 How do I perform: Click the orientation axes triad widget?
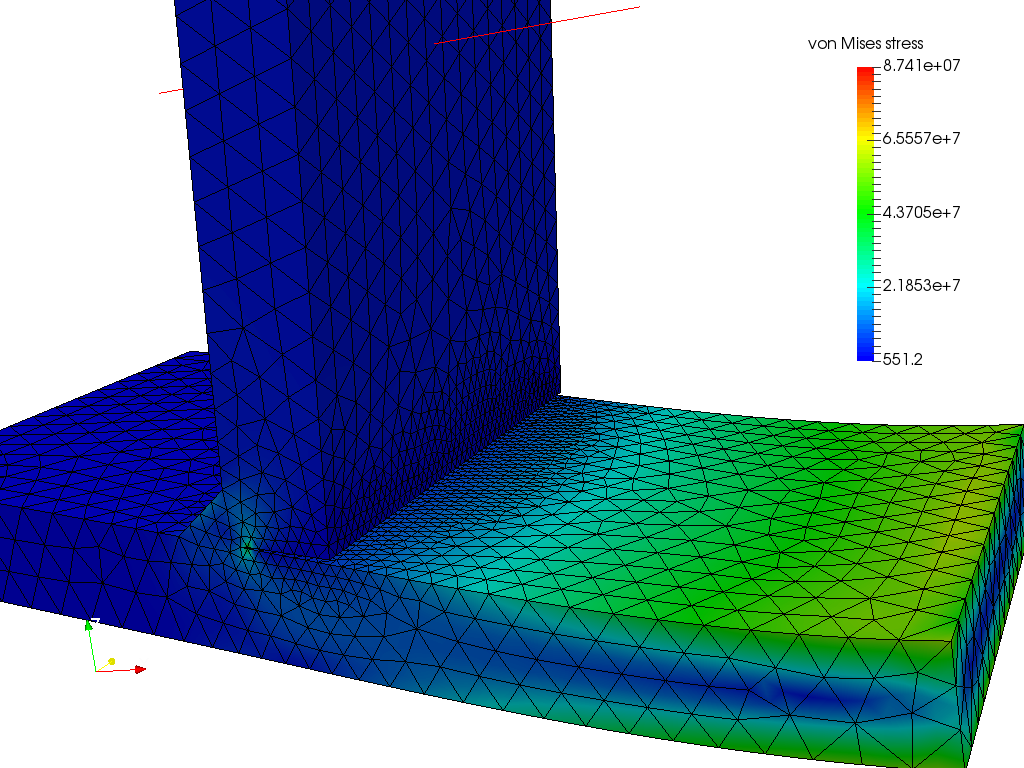click(115, 645)
